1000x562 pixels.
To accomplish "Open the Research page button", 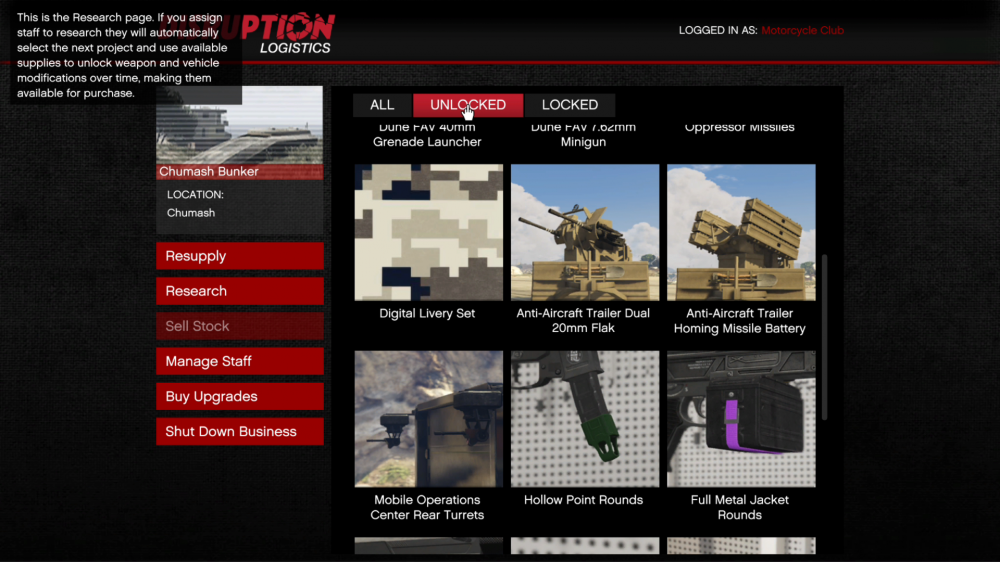I will click(x=240, y=291).
